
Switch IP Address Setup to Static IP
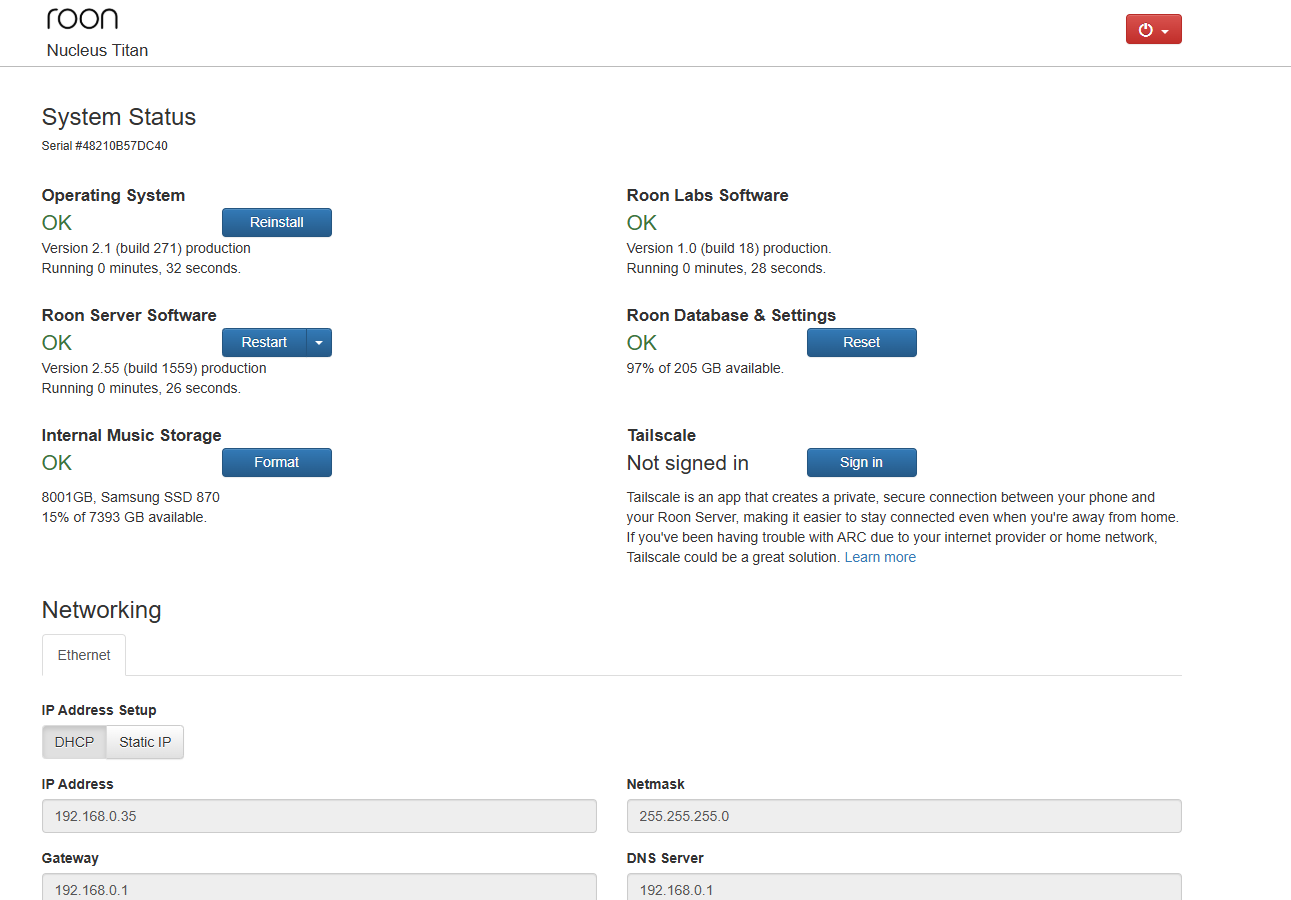(x=145, y=742)
